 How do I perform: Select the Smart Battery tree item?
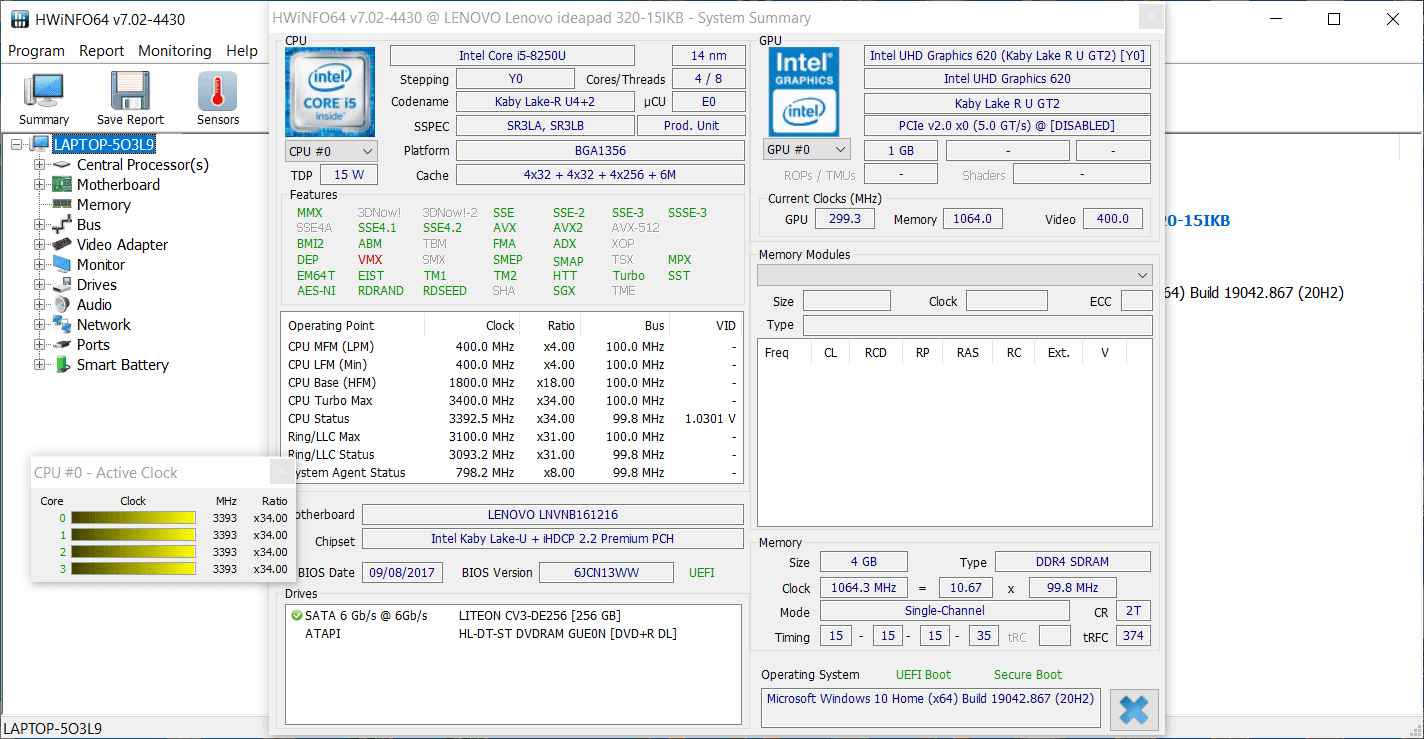pyautogui.click(x=122, y=365)
